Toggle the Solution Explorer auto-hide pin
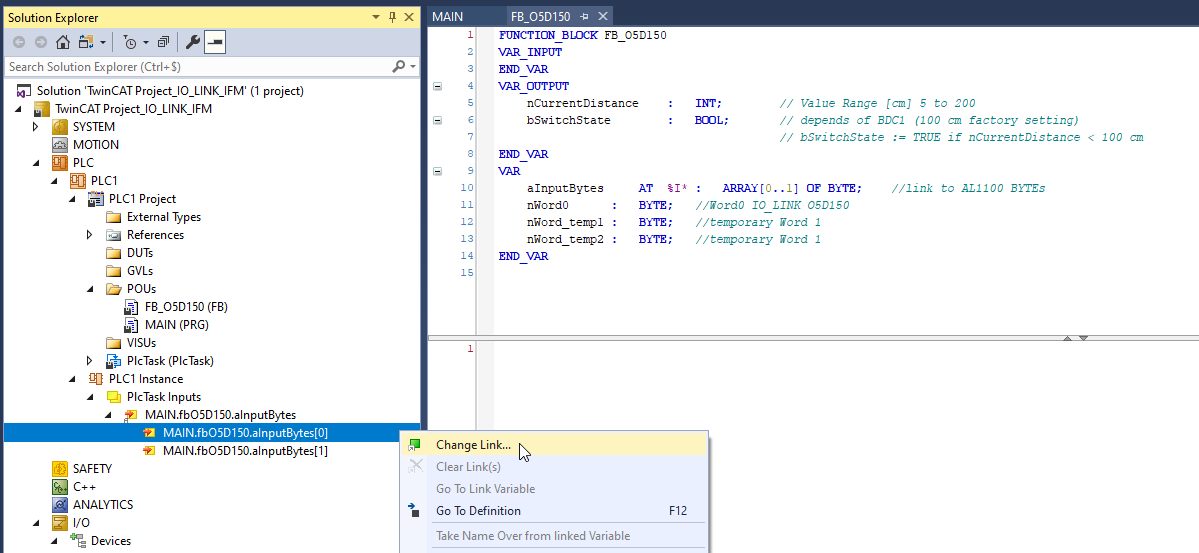This screenshot has width=1199, height=553. (392, 17)
